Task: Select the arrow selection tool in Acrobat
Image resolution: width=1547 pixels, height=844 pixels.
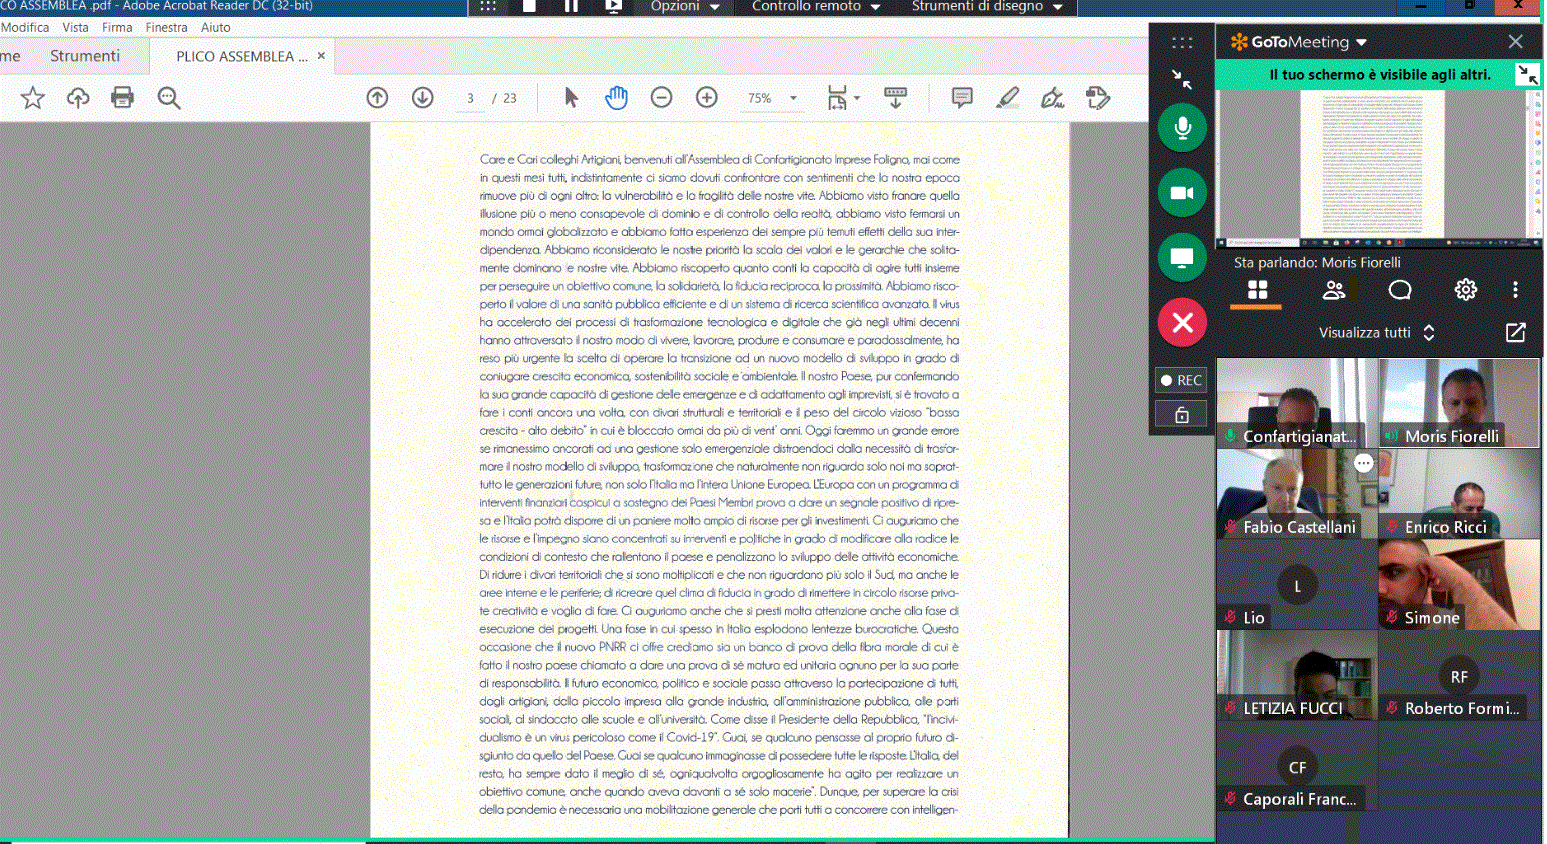Action: pyautogui.click(x=571, y=97)
